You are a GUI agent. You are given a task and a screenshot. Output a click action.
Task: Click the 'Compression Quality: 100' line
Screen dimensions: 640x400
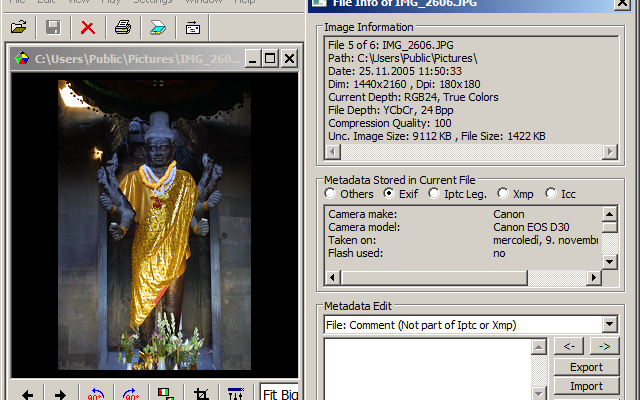click(x=390, y=123)
